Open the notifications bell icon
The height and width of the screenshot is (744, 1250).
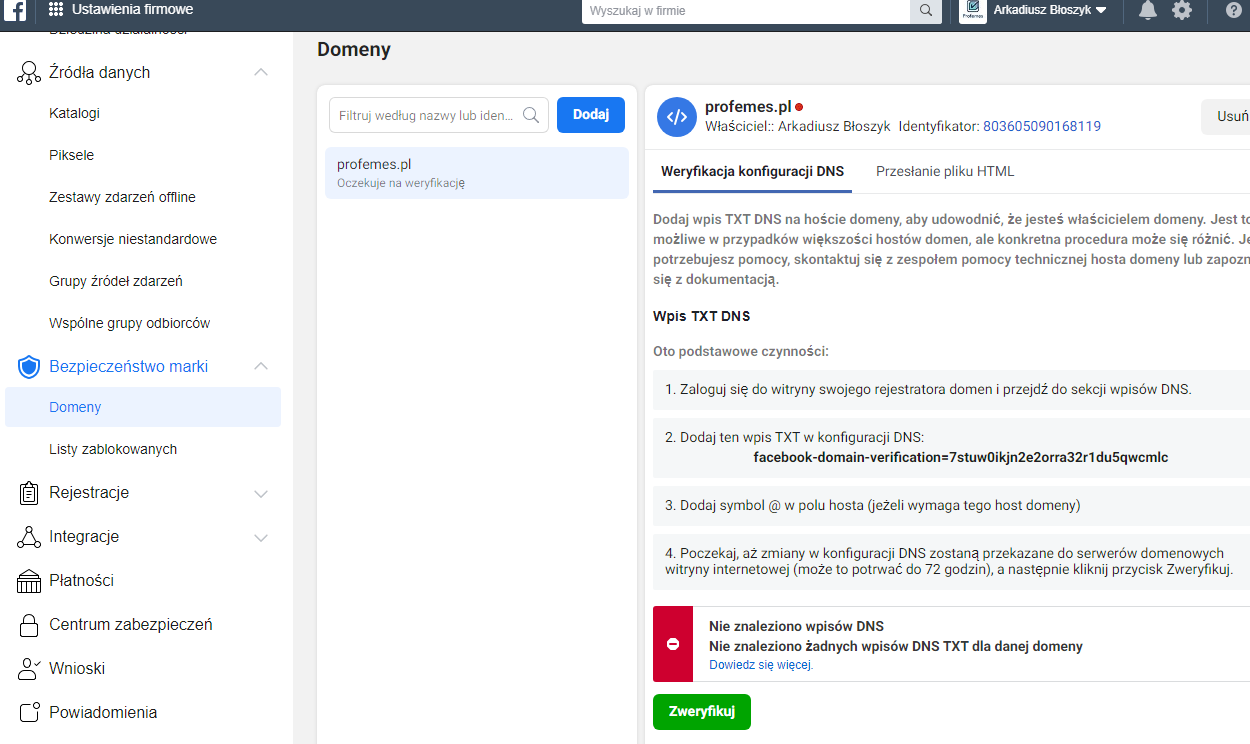[1148, 11]
